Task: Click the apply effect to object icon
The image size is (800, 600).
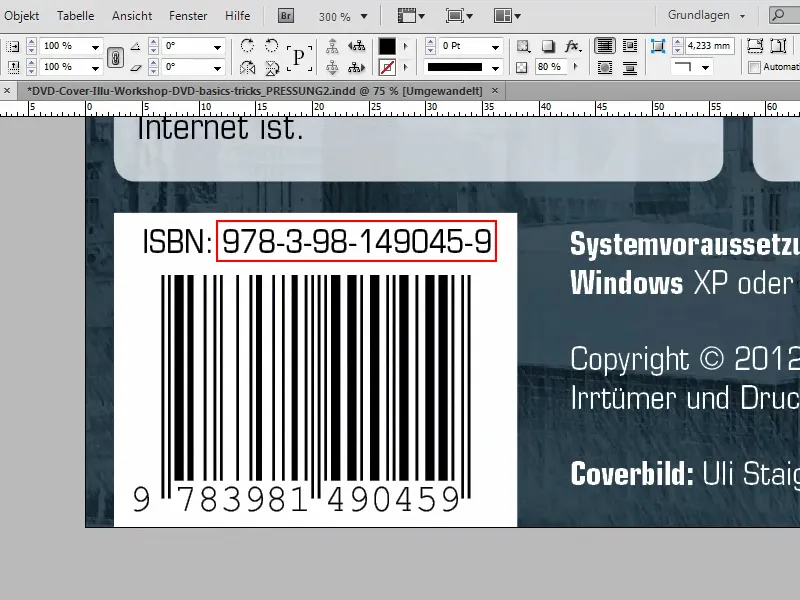Action: click(x=523, y=46)
